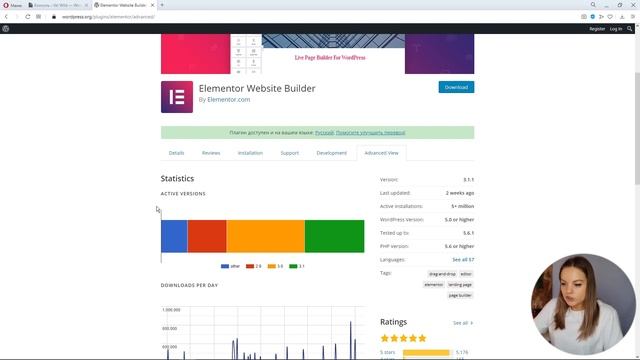This screenshot has width=640, height=360.
Task: Click the '2 weeks ago' last updated value
Action: coord(460,193)
